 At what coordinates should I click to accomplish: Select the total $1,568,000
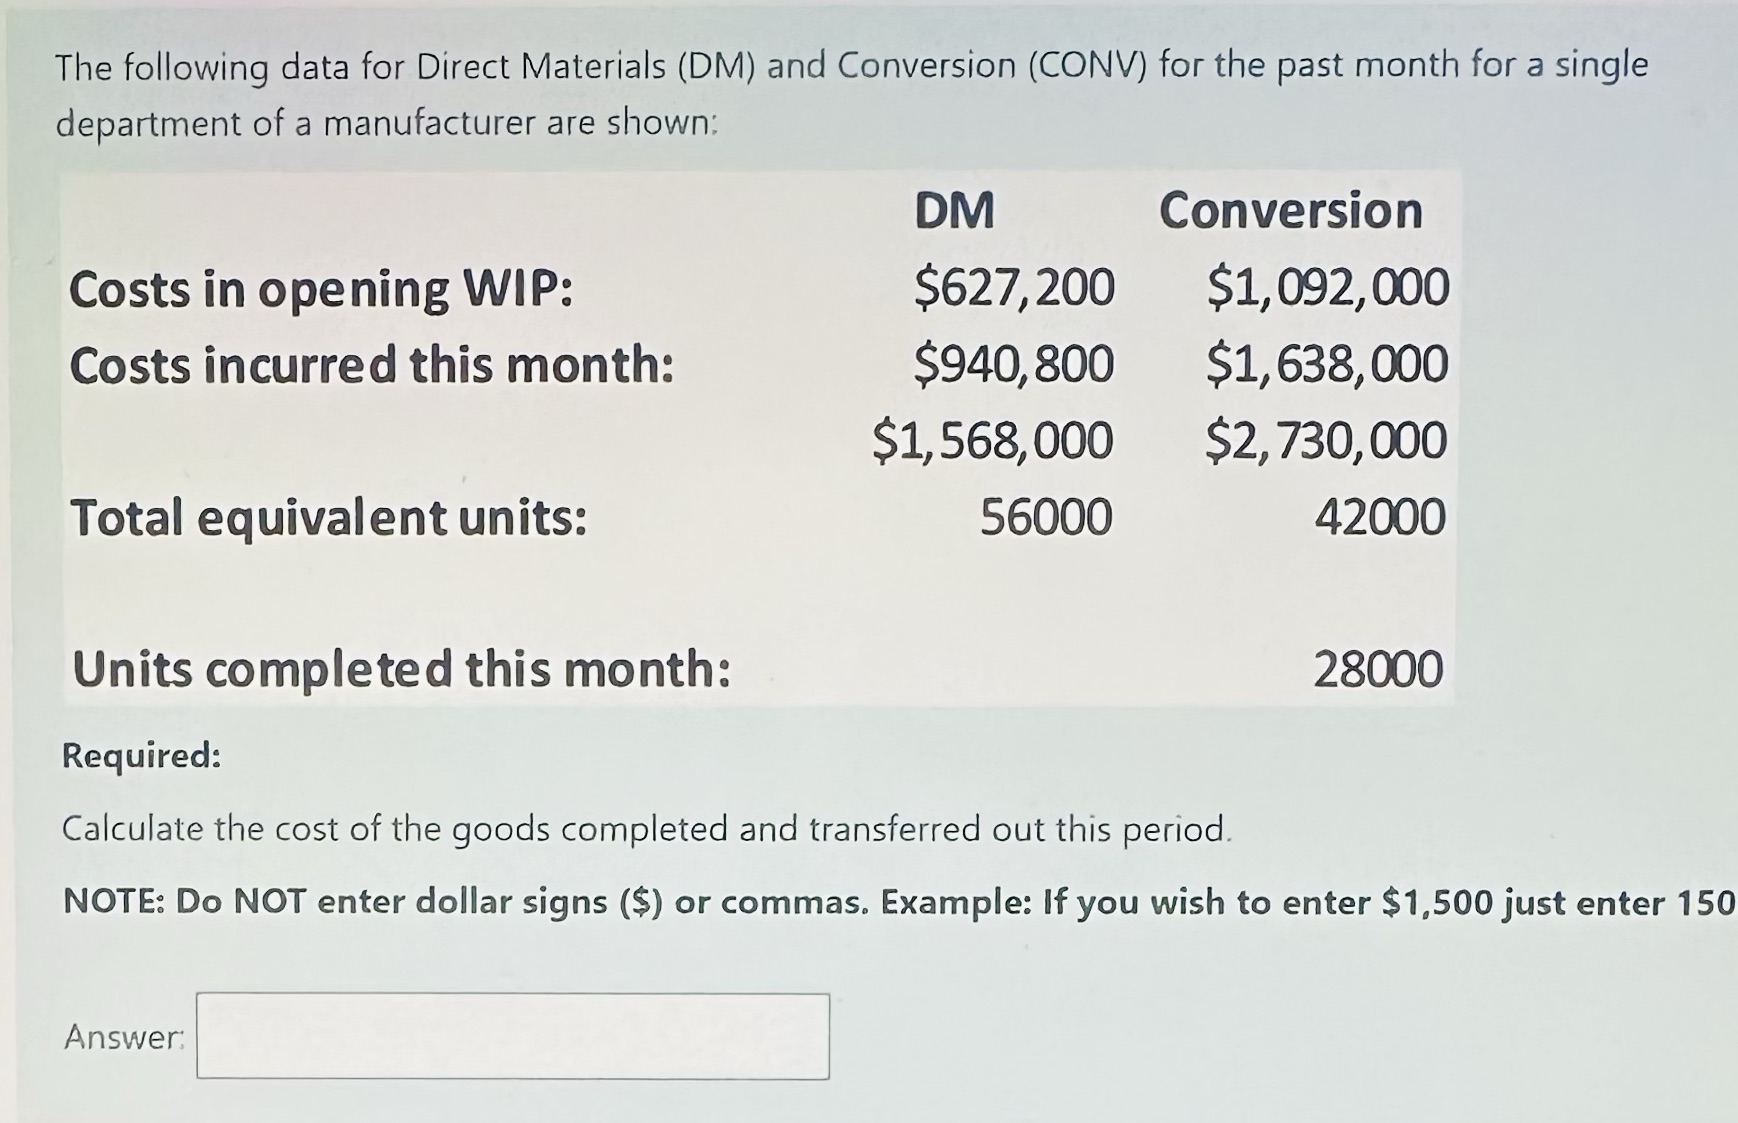994,441
